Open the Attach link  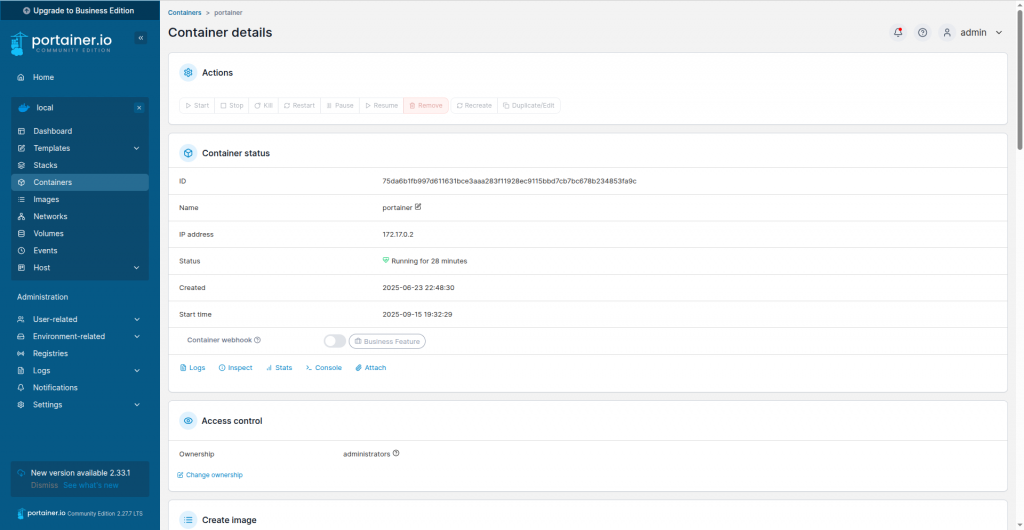370,367
